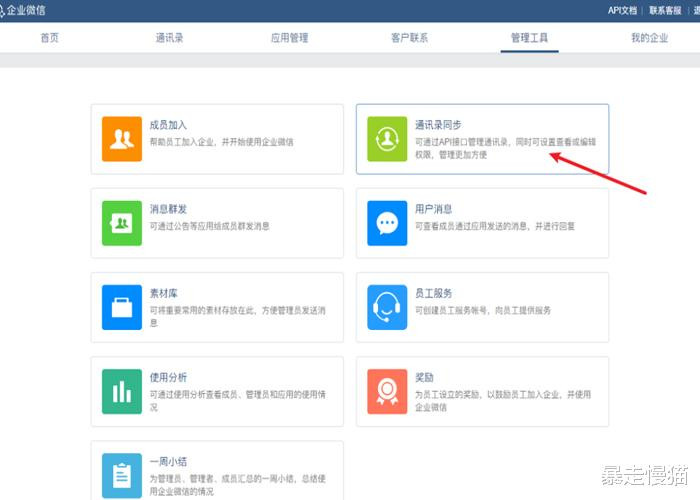
Task: Select the 客户联系 tab
Action: click(x=409, y=38)
